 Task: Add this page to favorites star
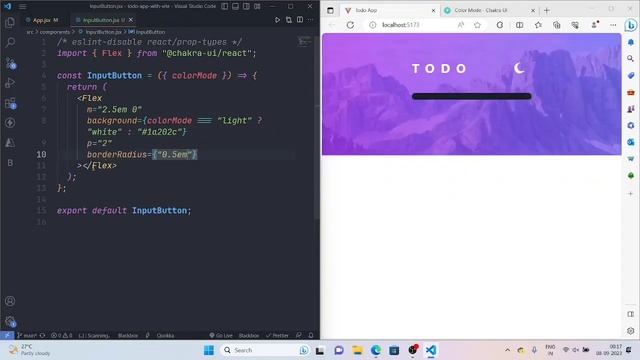478,25
